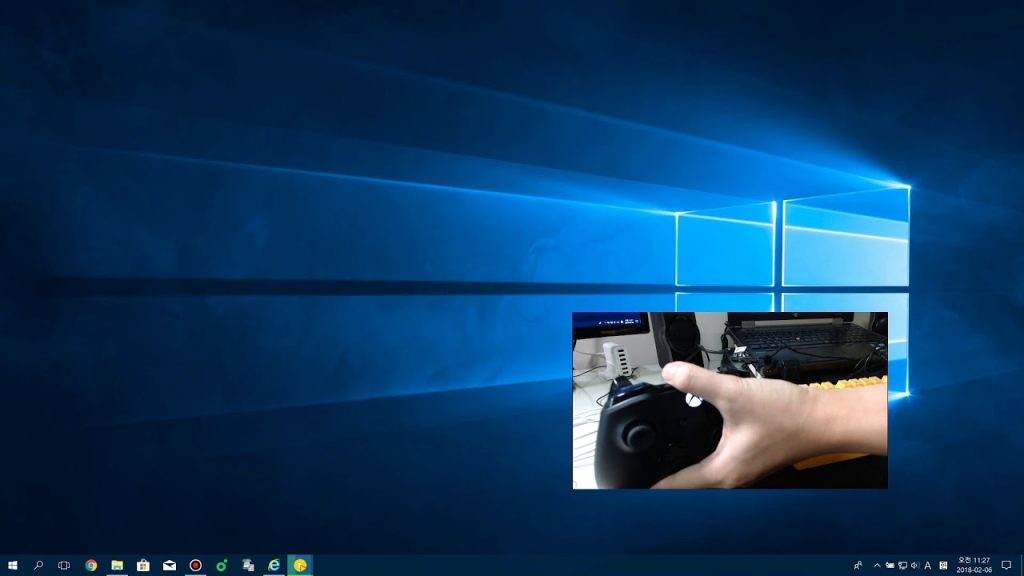Open the green circle app icon
Viewport: 1024px width, 576px height.
tap(222, 565)
